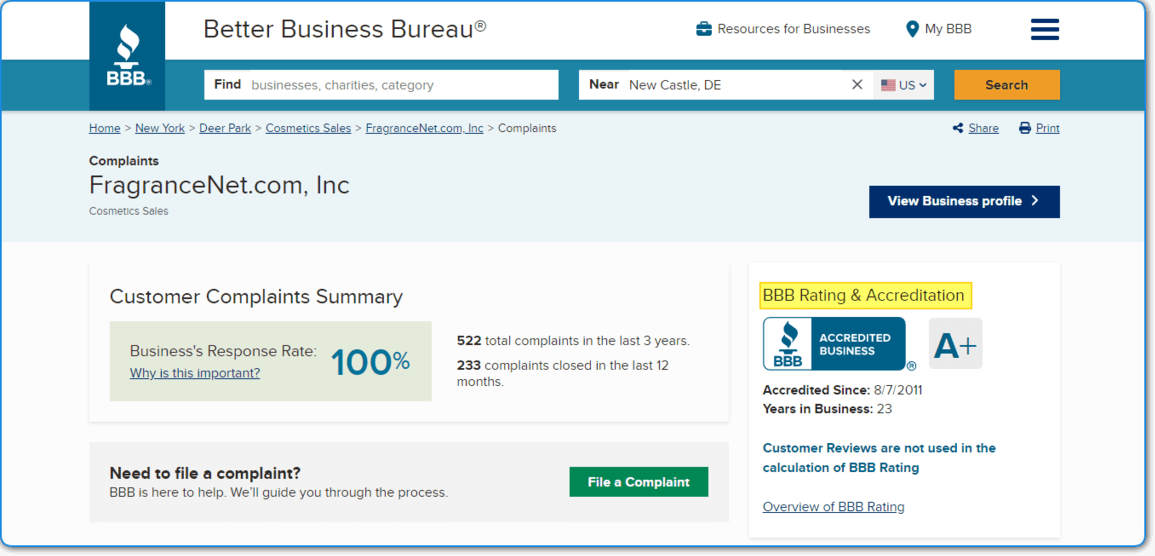Click the Near location field
Viewport: 1155px width, 556px height.
(x=726, y=85)
